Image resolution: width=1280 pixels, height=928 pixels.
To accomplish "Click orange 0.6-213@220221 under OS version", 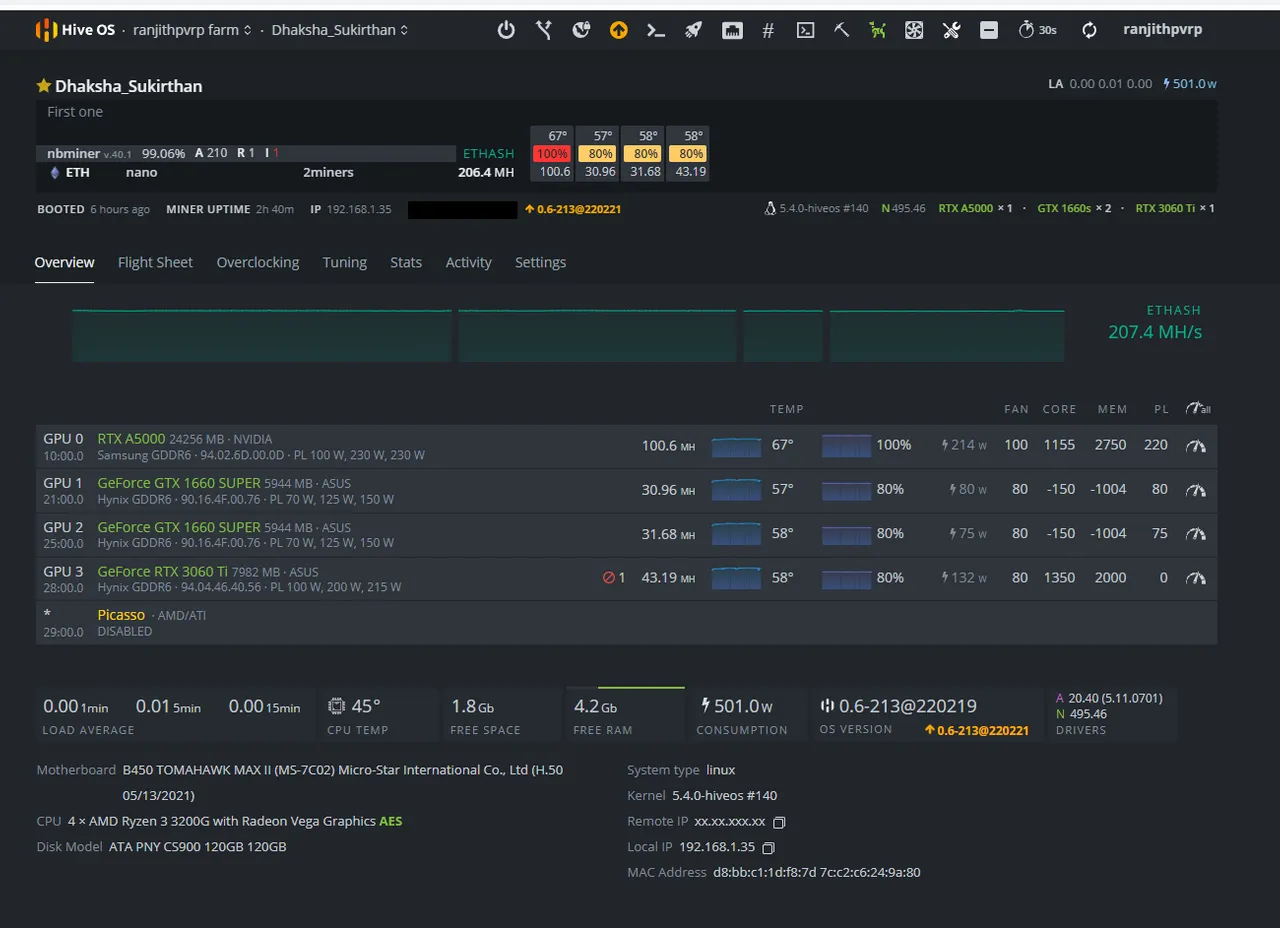I will (976, 730).
